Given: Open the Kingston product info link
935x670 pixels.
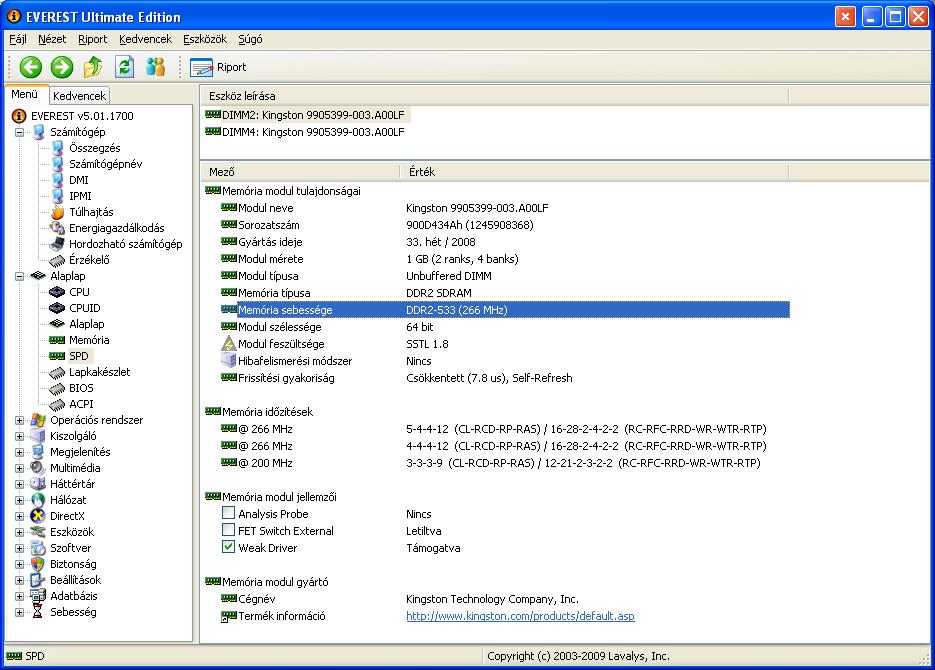Looking at the screenshot, I should 520,616.
